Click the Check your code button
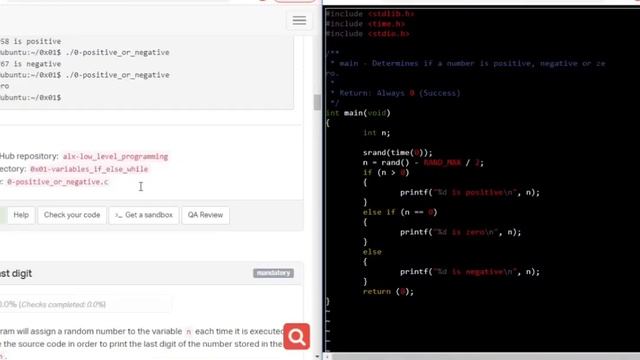Screen dimensions: 640x360 [x=72, y=215]
